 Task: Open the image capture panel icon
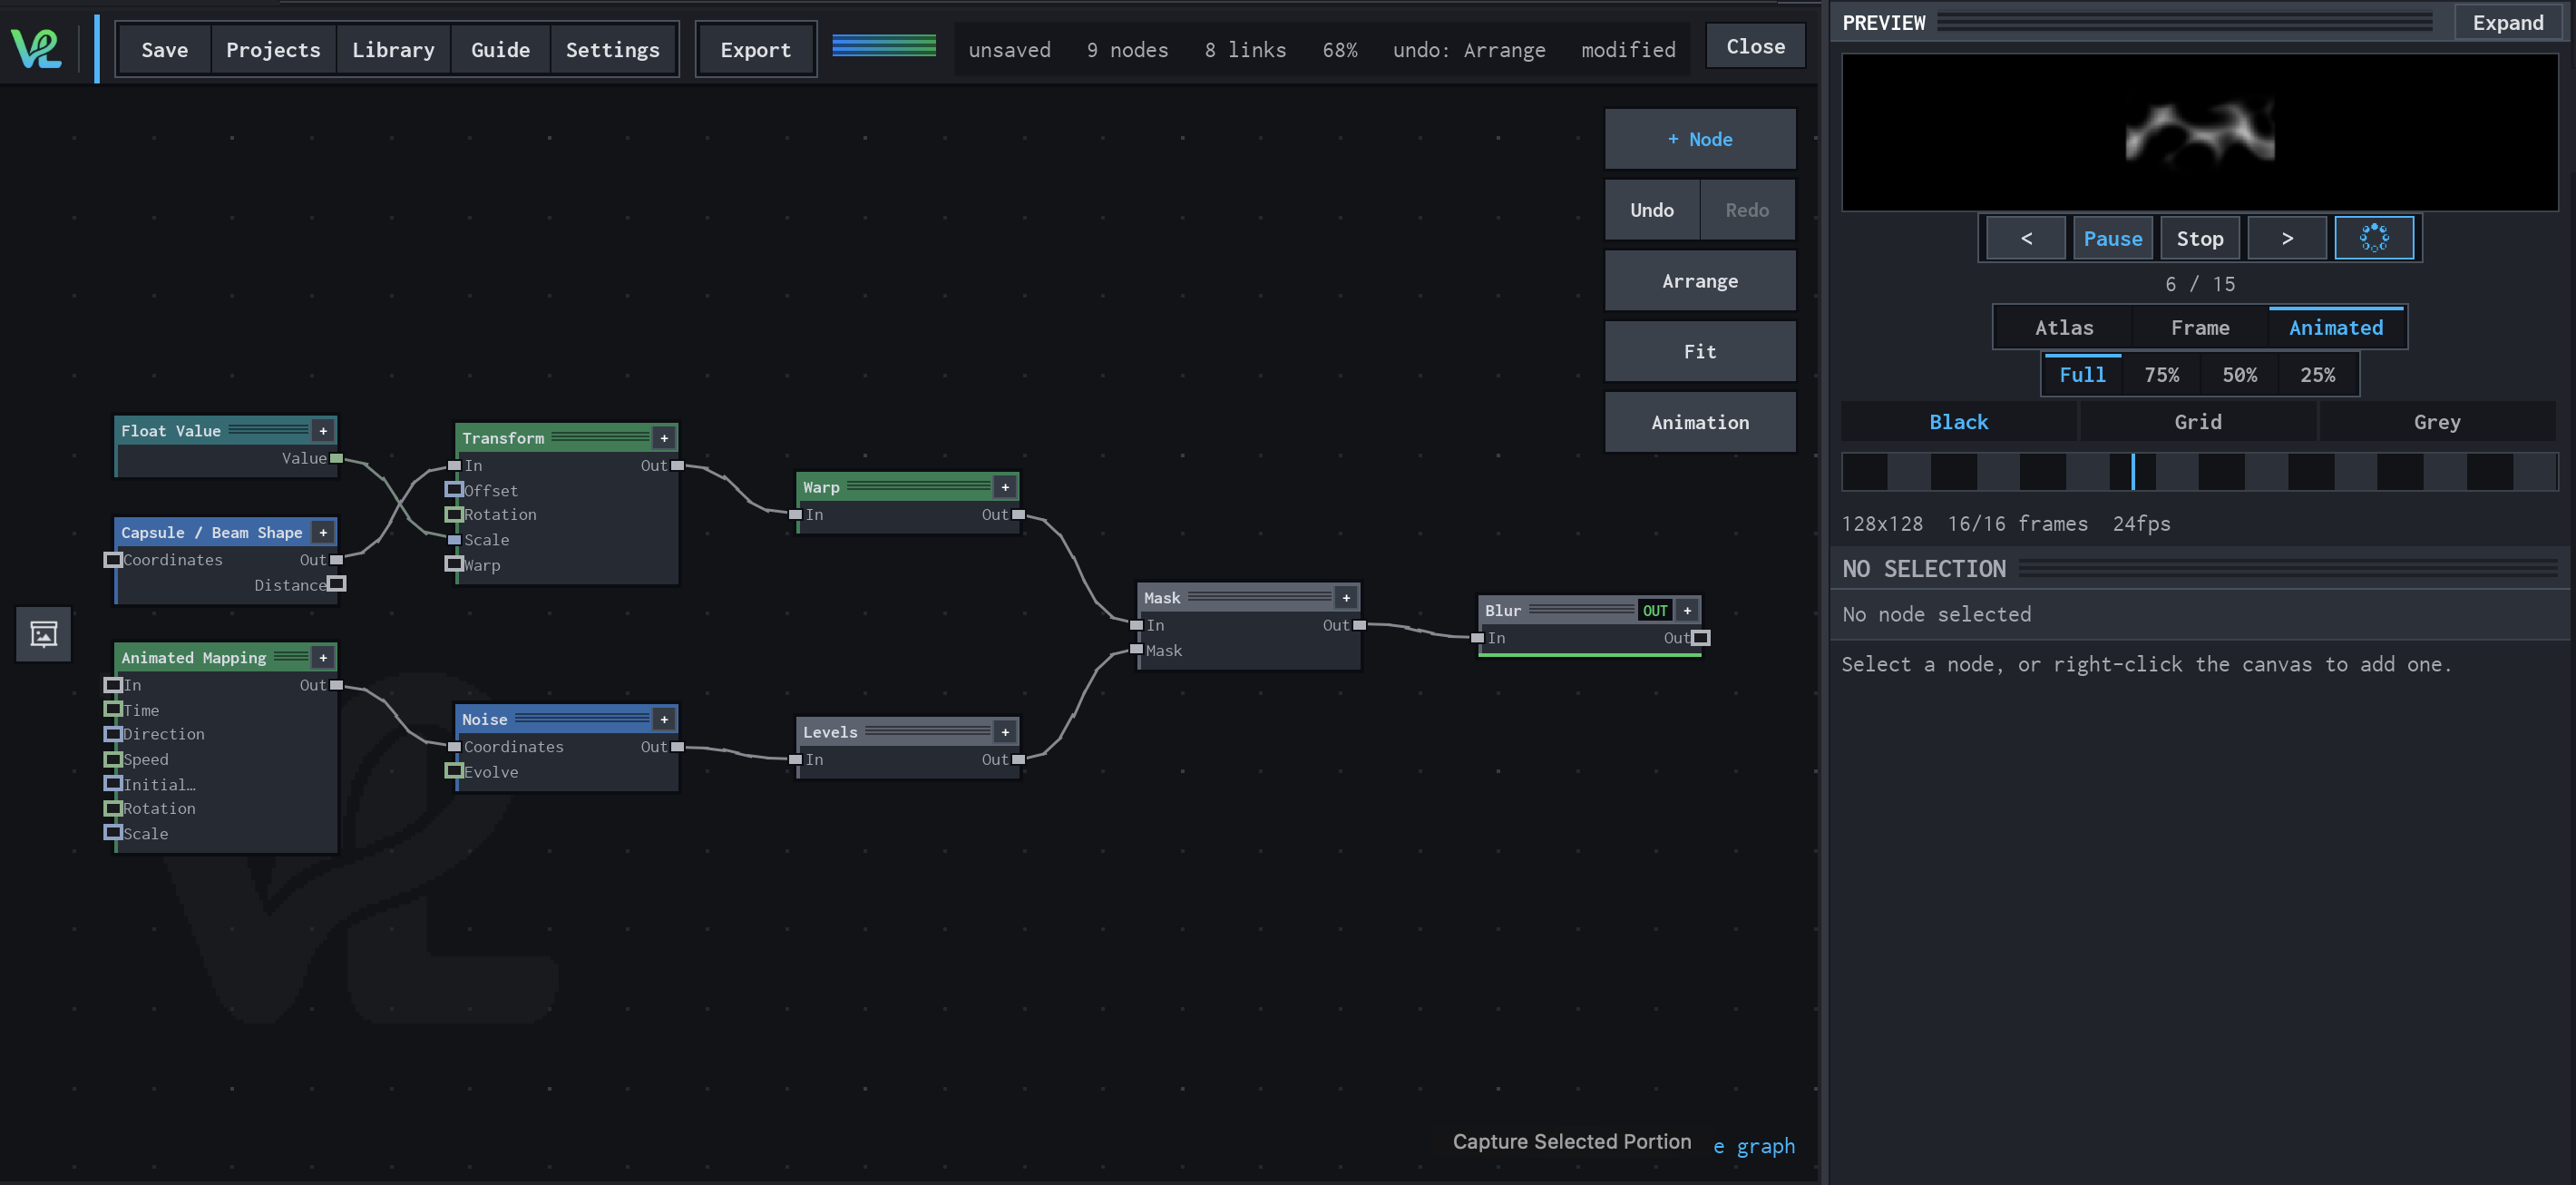pos(44,634)
